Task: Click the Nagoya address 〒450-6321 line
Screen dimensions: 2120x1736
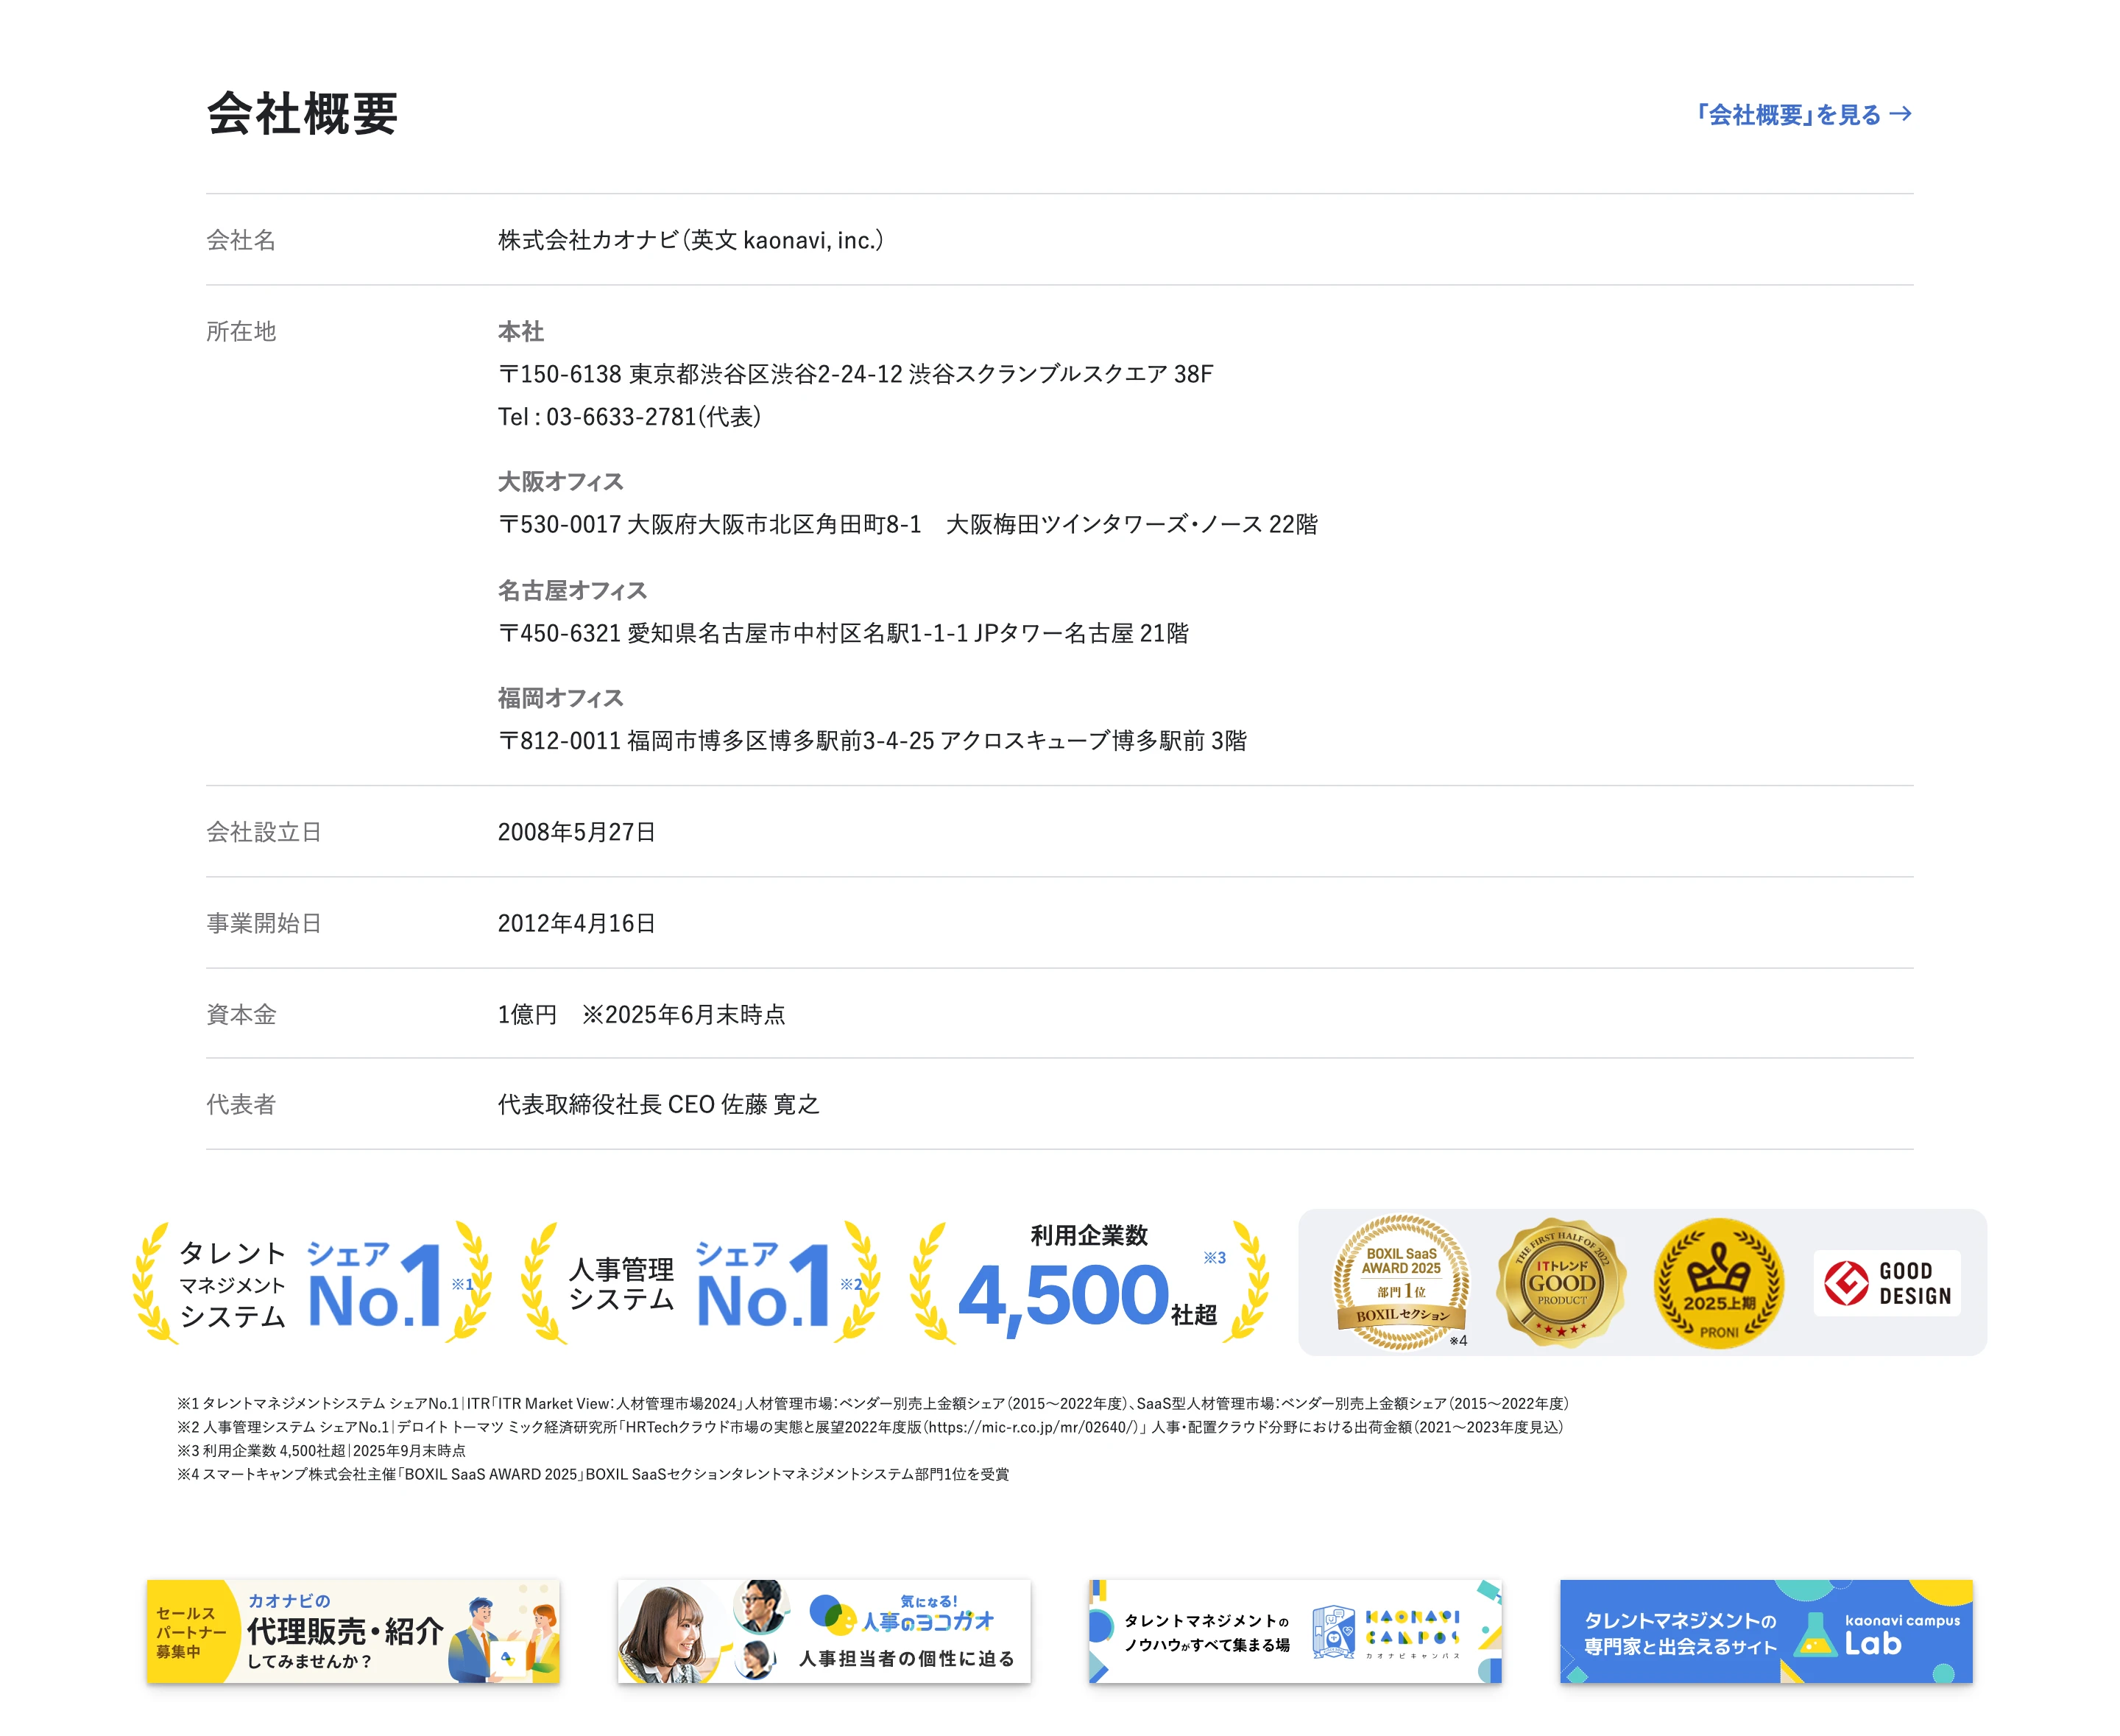Action: [x=843, y=633]
